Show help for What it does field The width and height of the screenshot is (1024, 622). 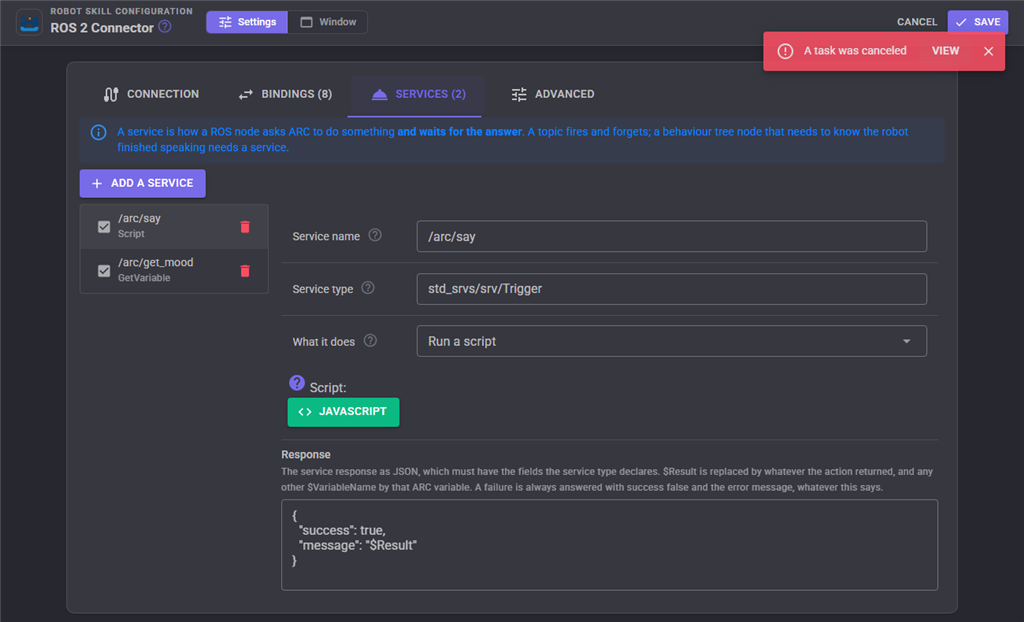[x=370, y=340]
